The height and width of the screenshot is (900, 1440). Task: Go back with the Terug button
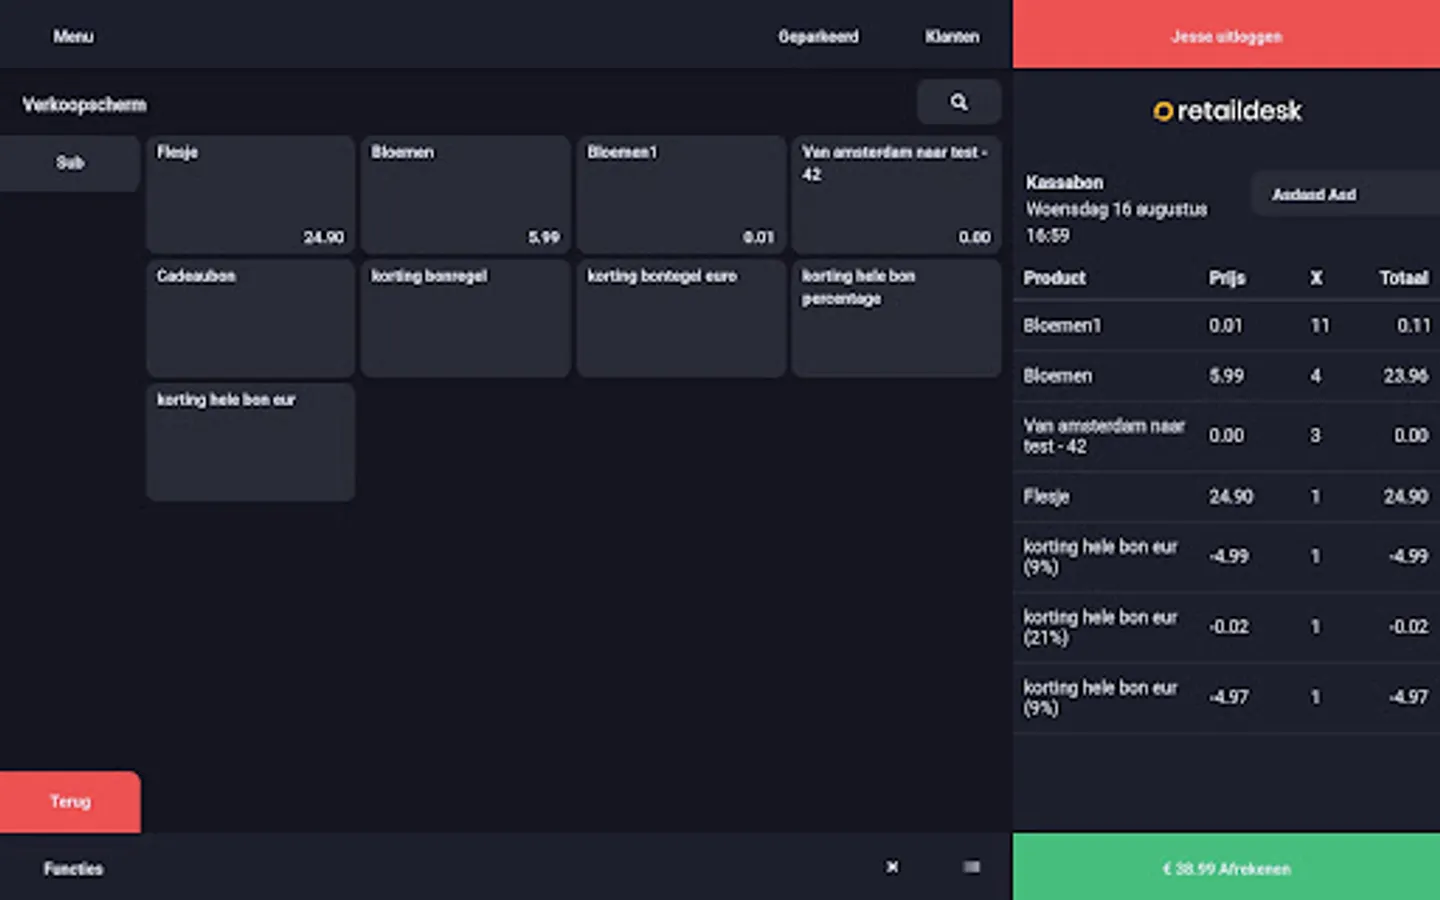click(70, 801)
